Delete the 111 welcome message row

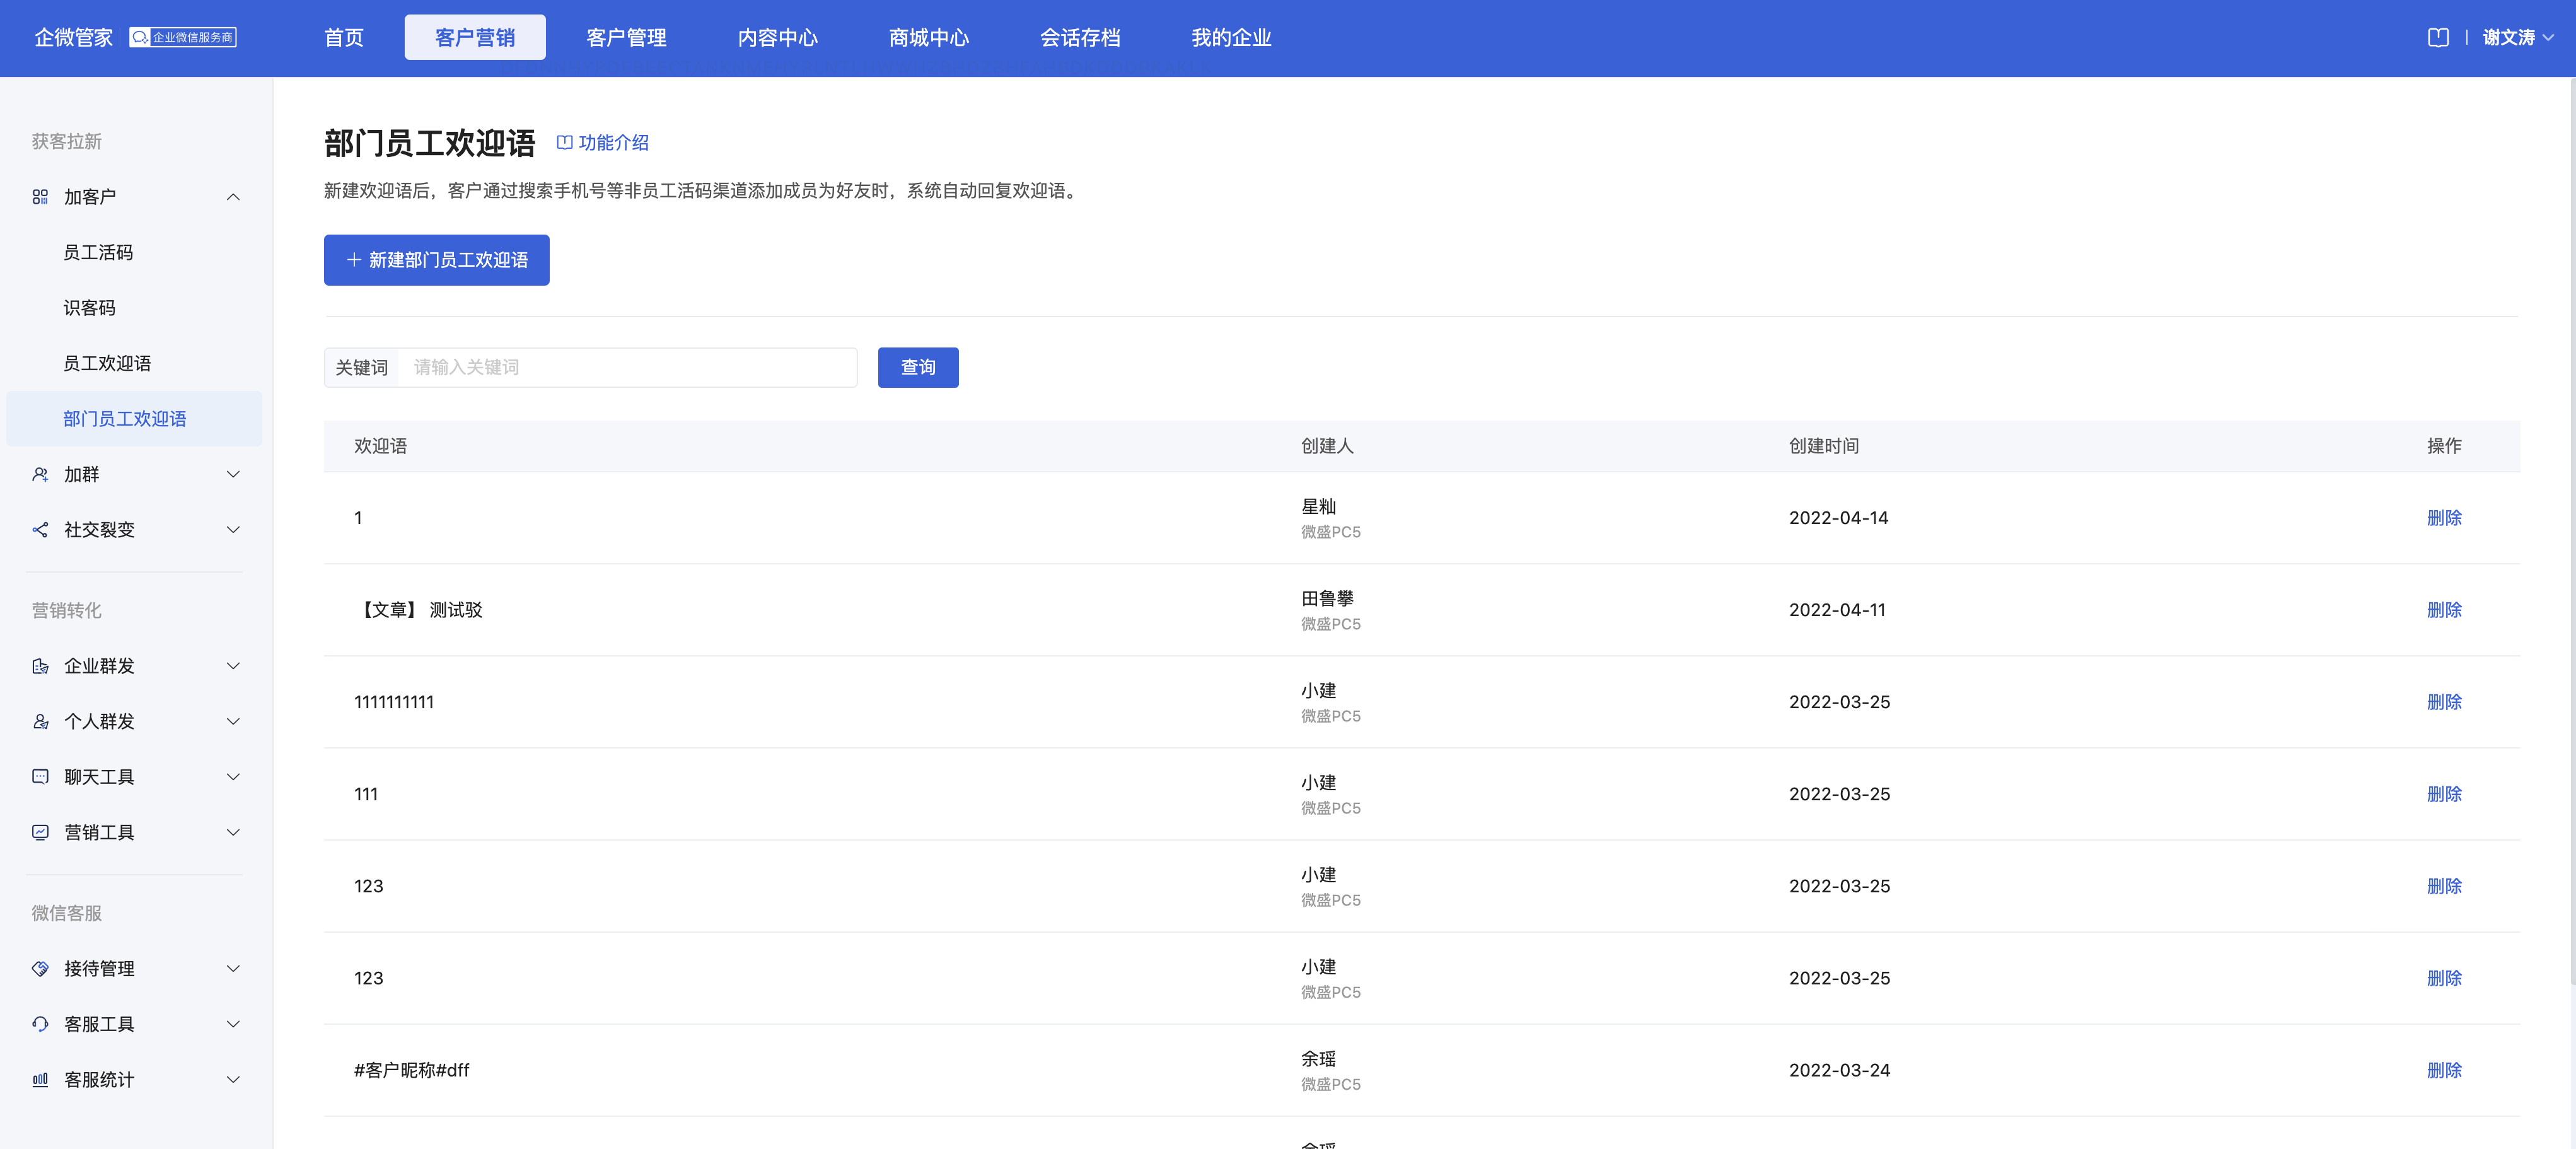[2444, 794]
